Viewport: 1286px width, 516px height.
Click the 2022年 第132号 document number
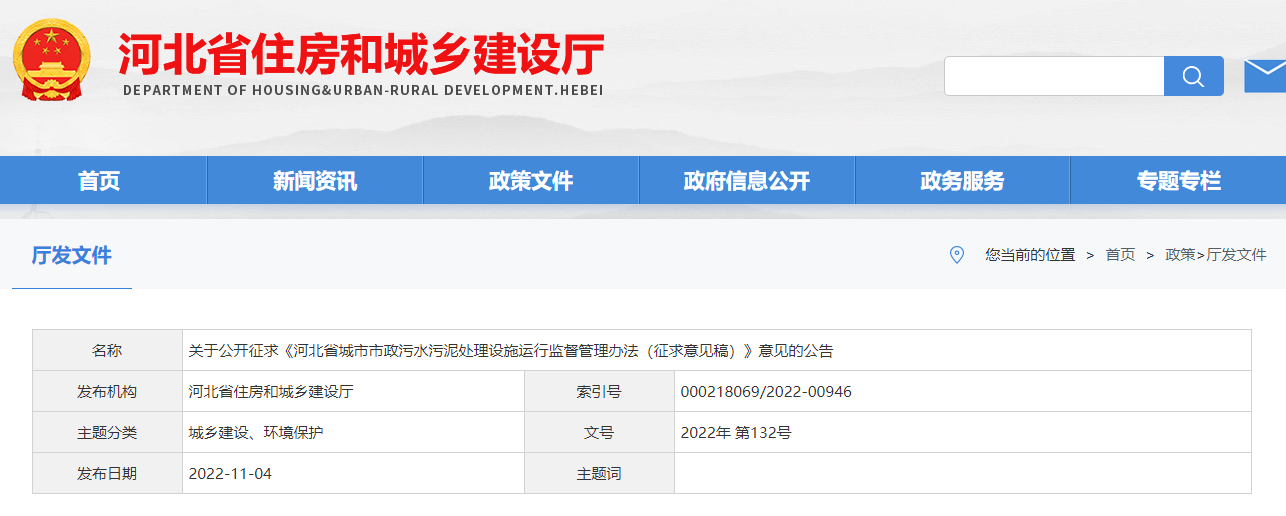[x=736, y=433]
